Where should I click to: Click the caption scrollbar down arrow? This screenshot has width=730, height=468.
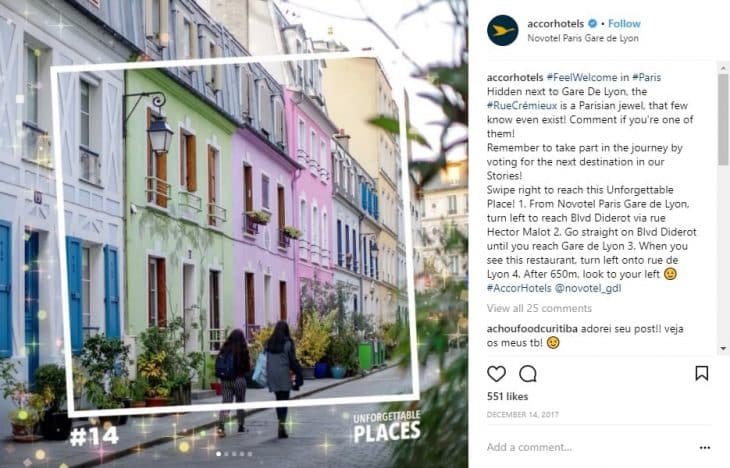[x=723, y=348]
